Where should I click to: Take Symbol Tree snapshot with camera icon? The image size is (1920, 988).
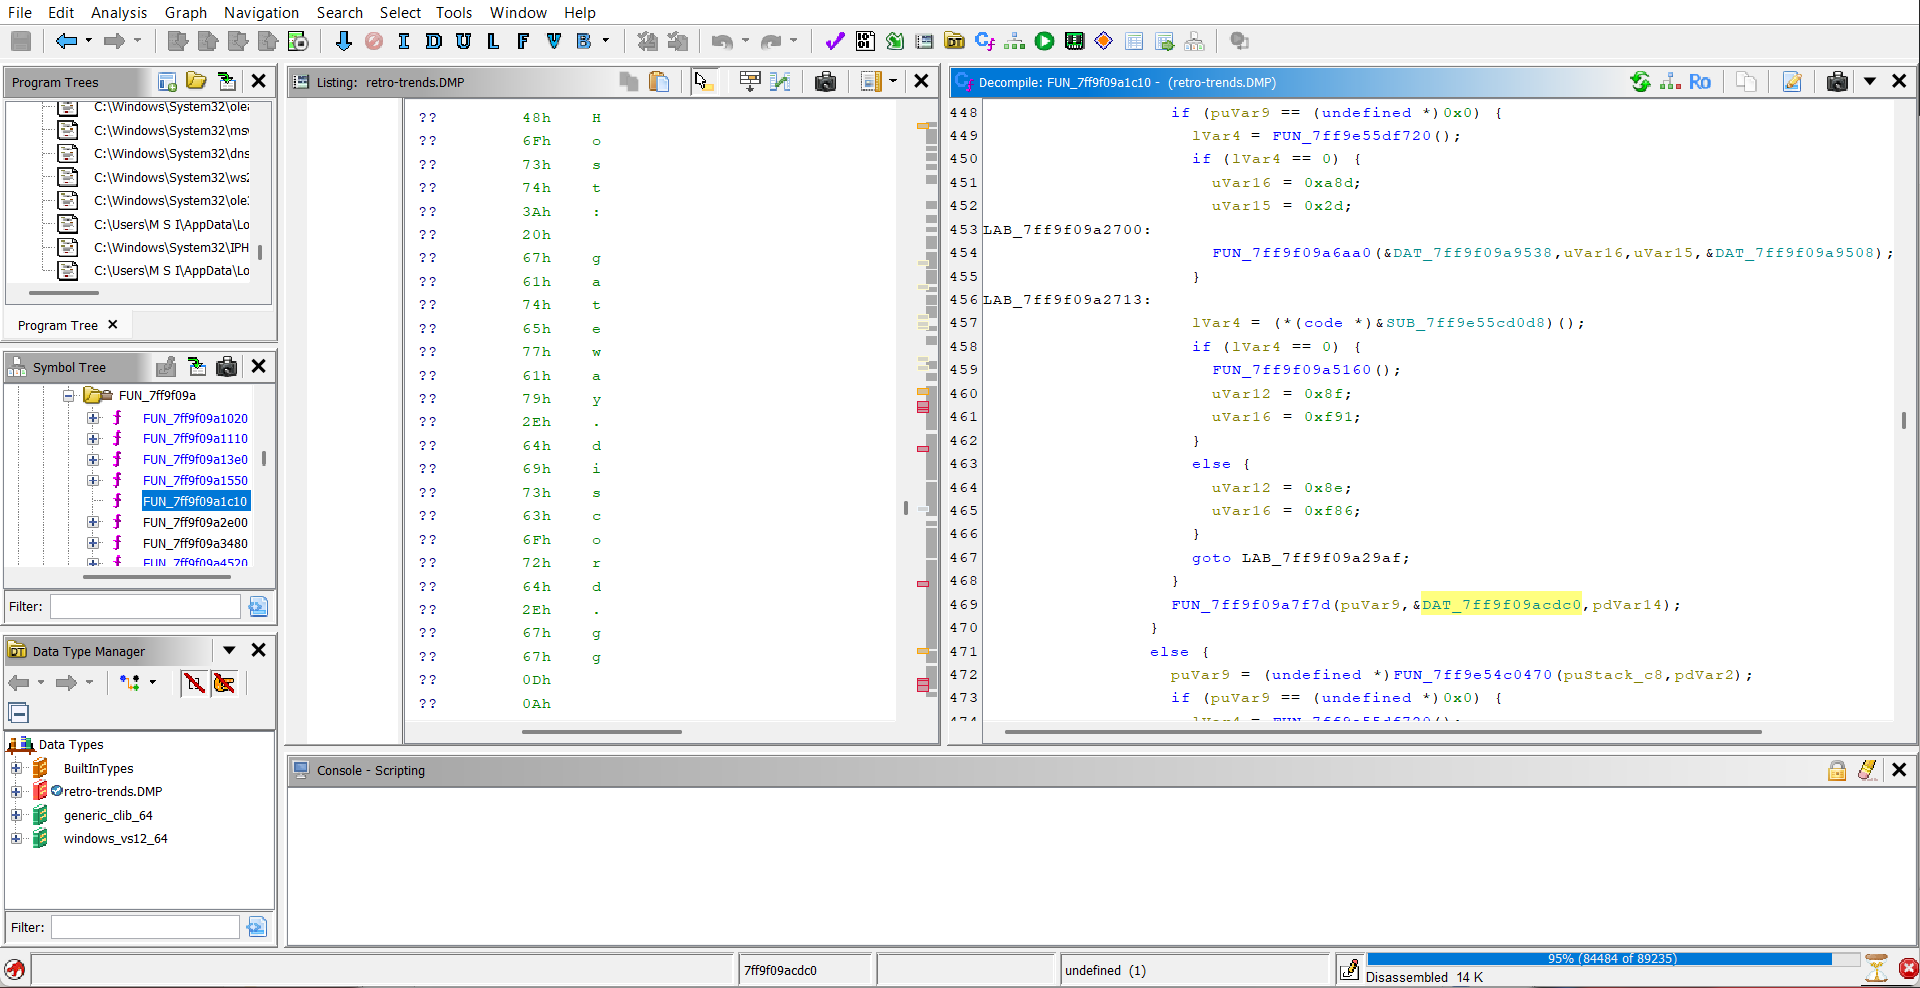(x=227, y=367)
